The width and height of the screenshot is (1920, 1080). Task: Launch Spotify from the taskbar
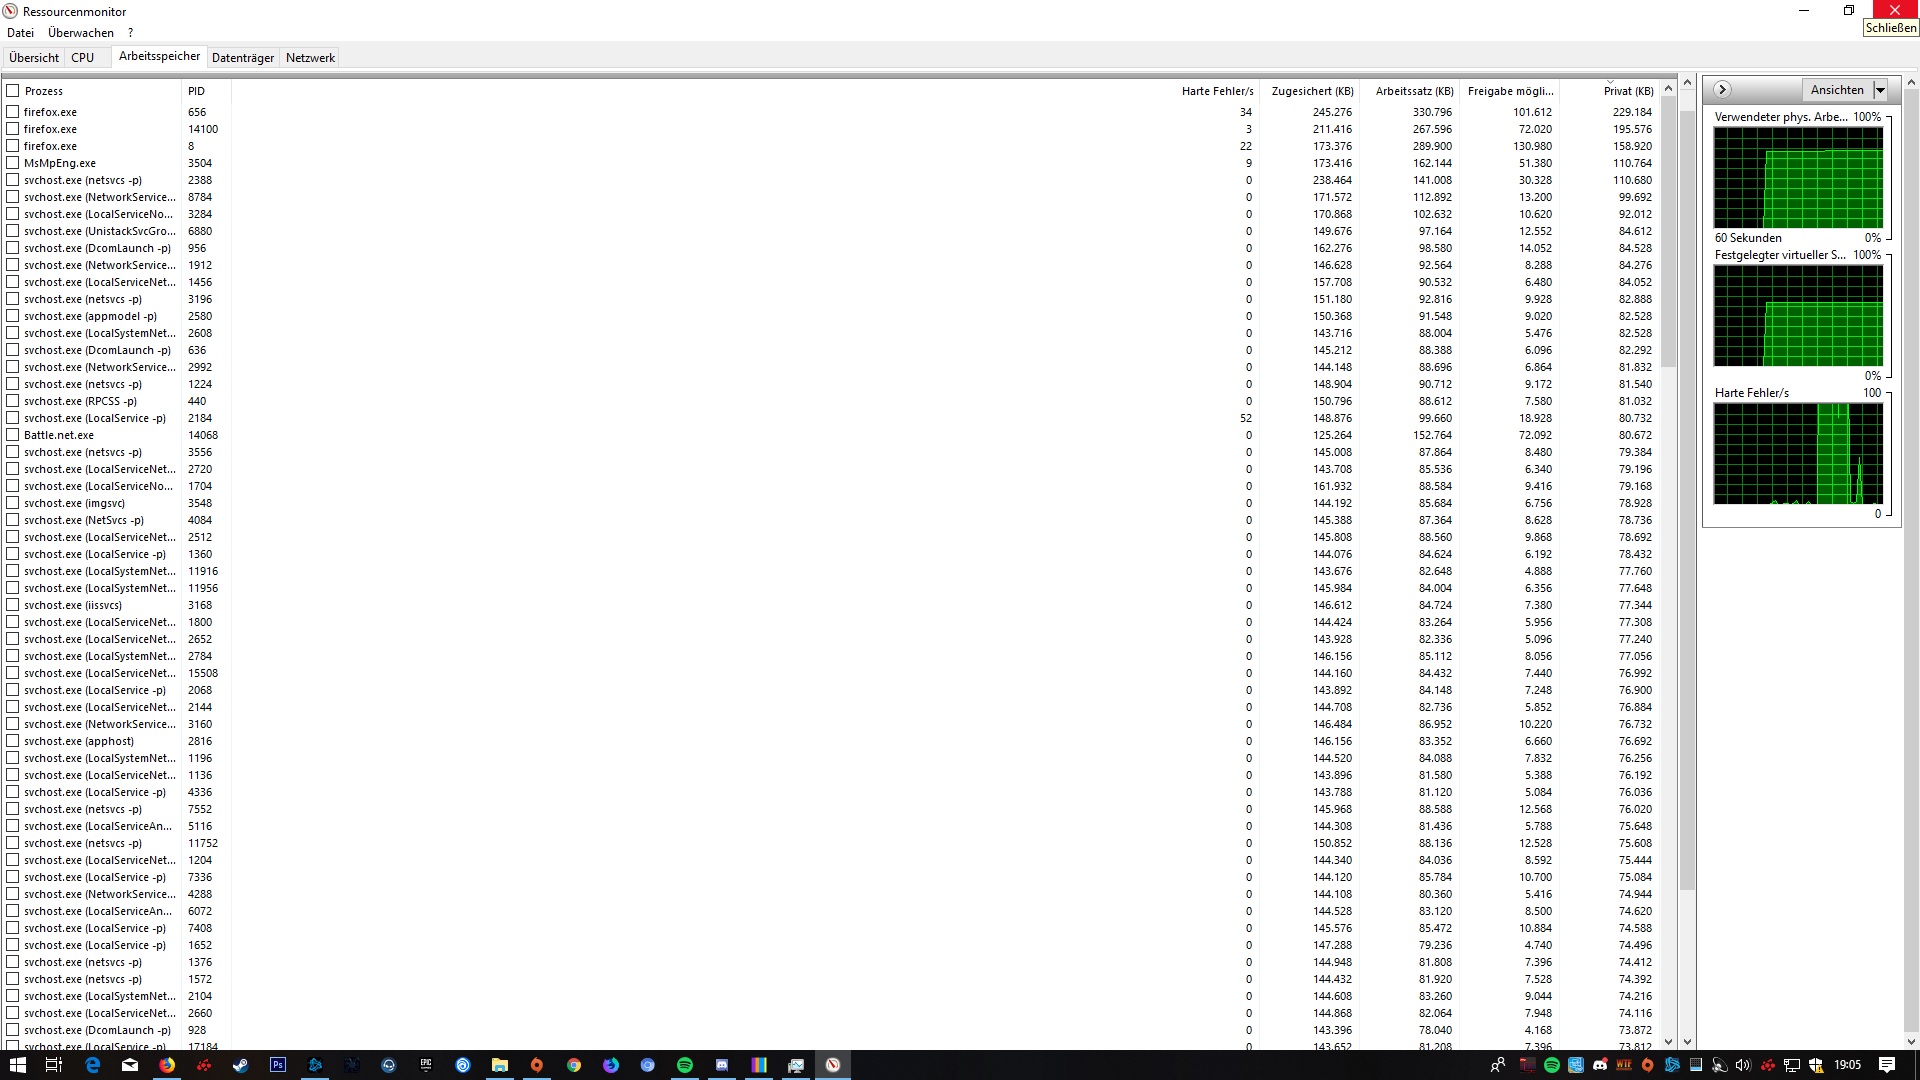click(685, 1065)
